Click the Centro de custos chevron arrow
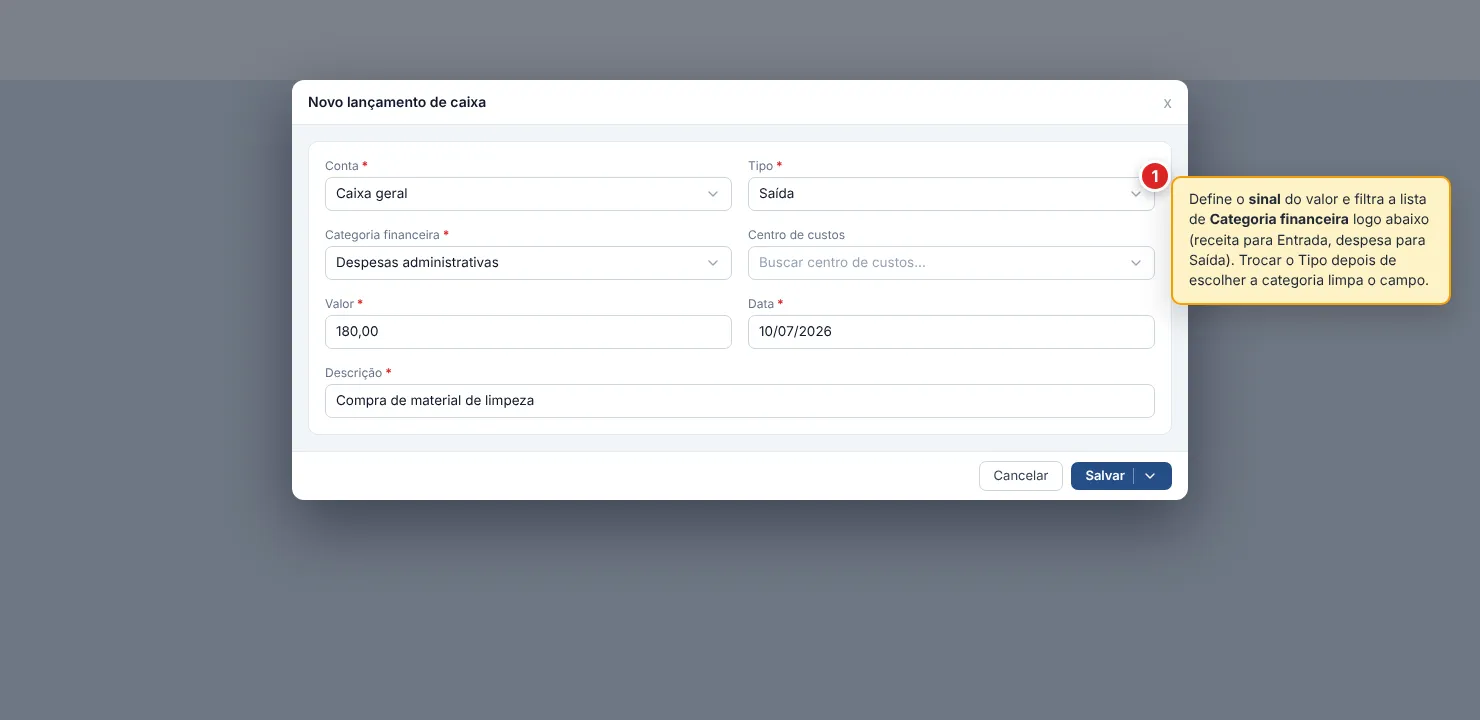Screen dimensions: 1480x720 (1136, 263)
